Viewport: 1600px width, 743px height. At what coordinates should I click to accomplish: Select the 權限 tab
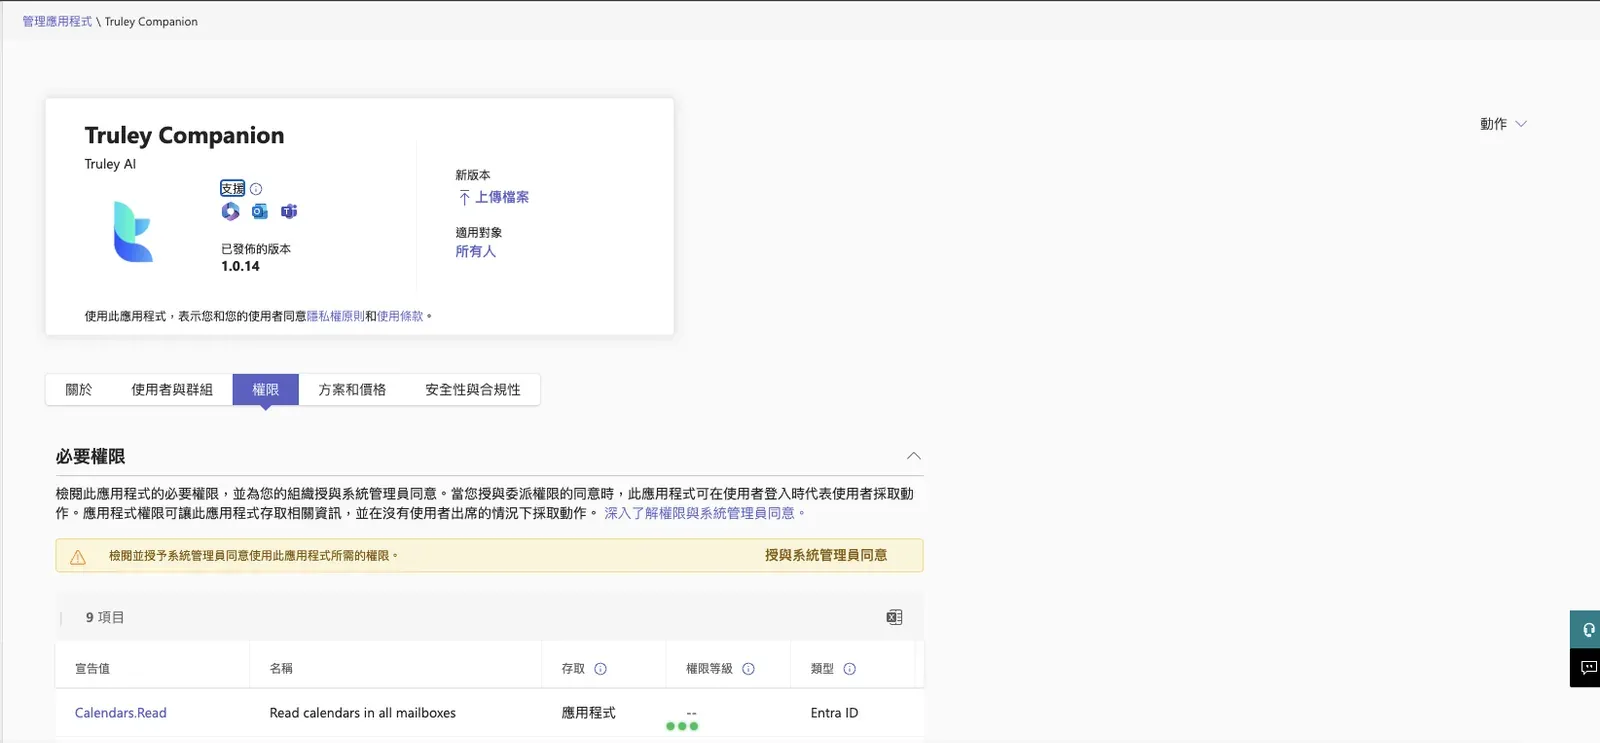coord(266,390)
